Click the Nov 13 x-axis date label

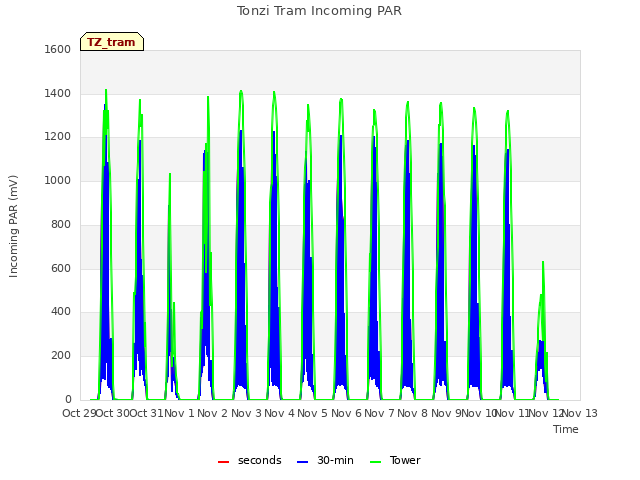point(580,413)
